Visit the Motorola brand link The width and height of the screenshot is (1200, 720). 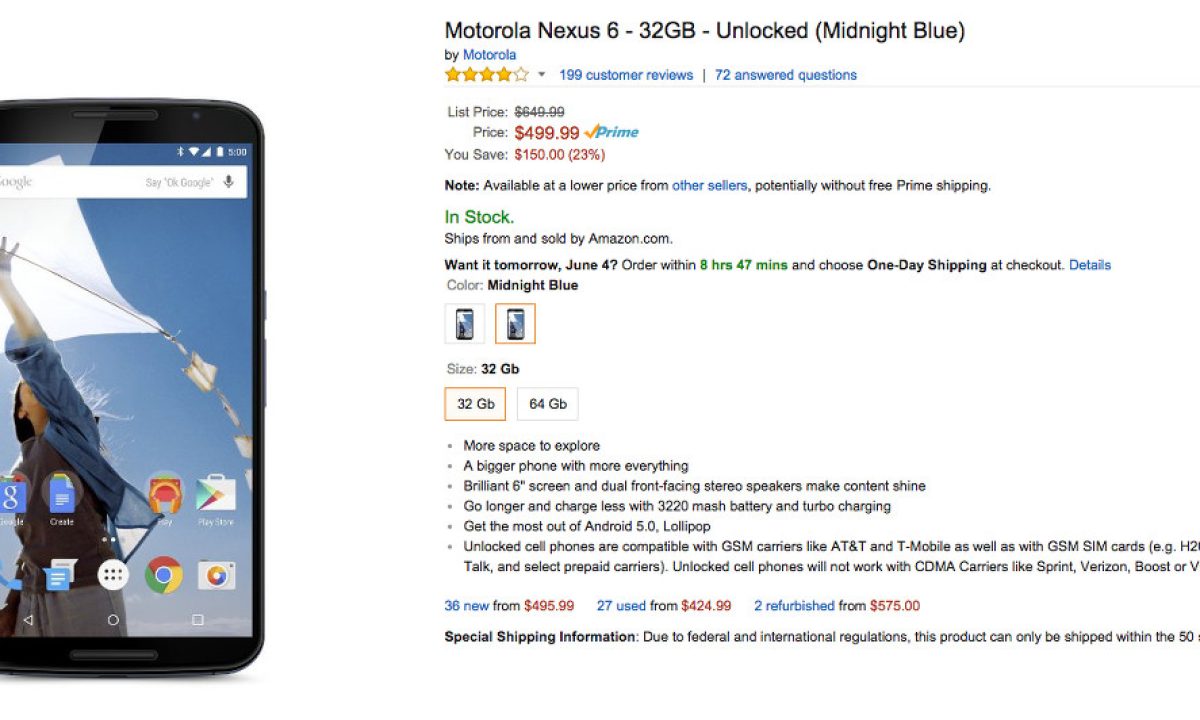489,55
